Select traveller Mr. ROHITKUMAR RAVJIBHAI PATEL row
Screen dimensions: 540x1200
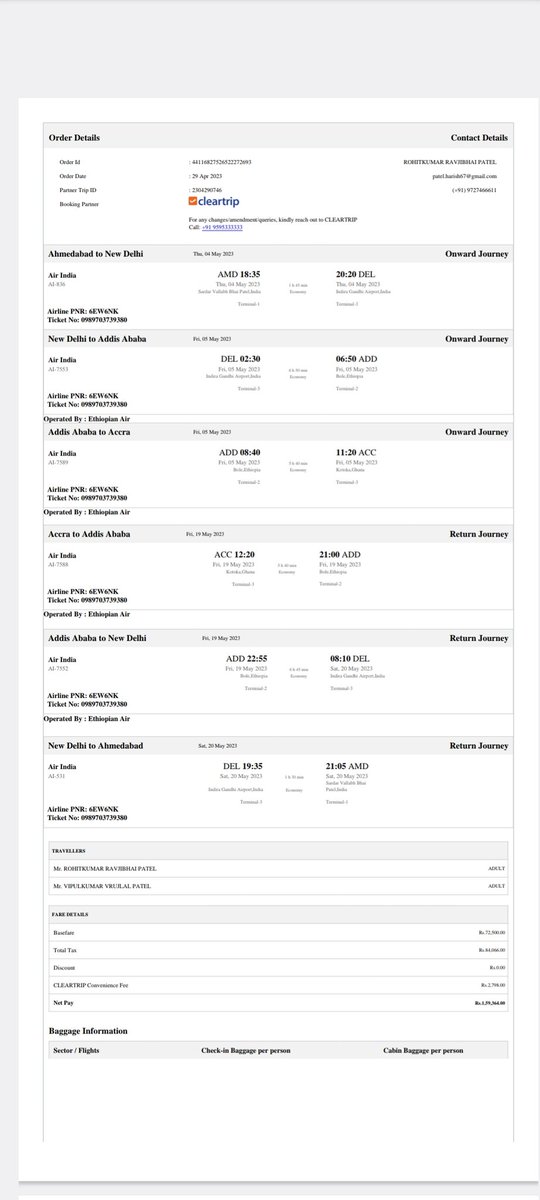tap(280, 868)
